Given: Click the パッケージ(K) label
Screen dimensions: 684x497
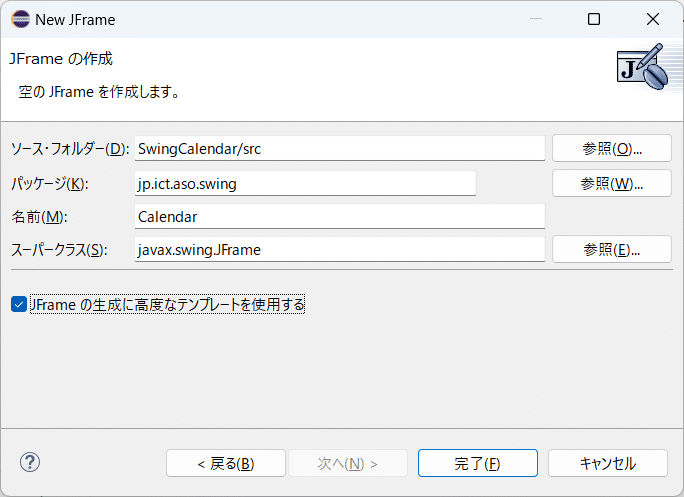Looking at the screenshot, I should (x=50, y=184).
